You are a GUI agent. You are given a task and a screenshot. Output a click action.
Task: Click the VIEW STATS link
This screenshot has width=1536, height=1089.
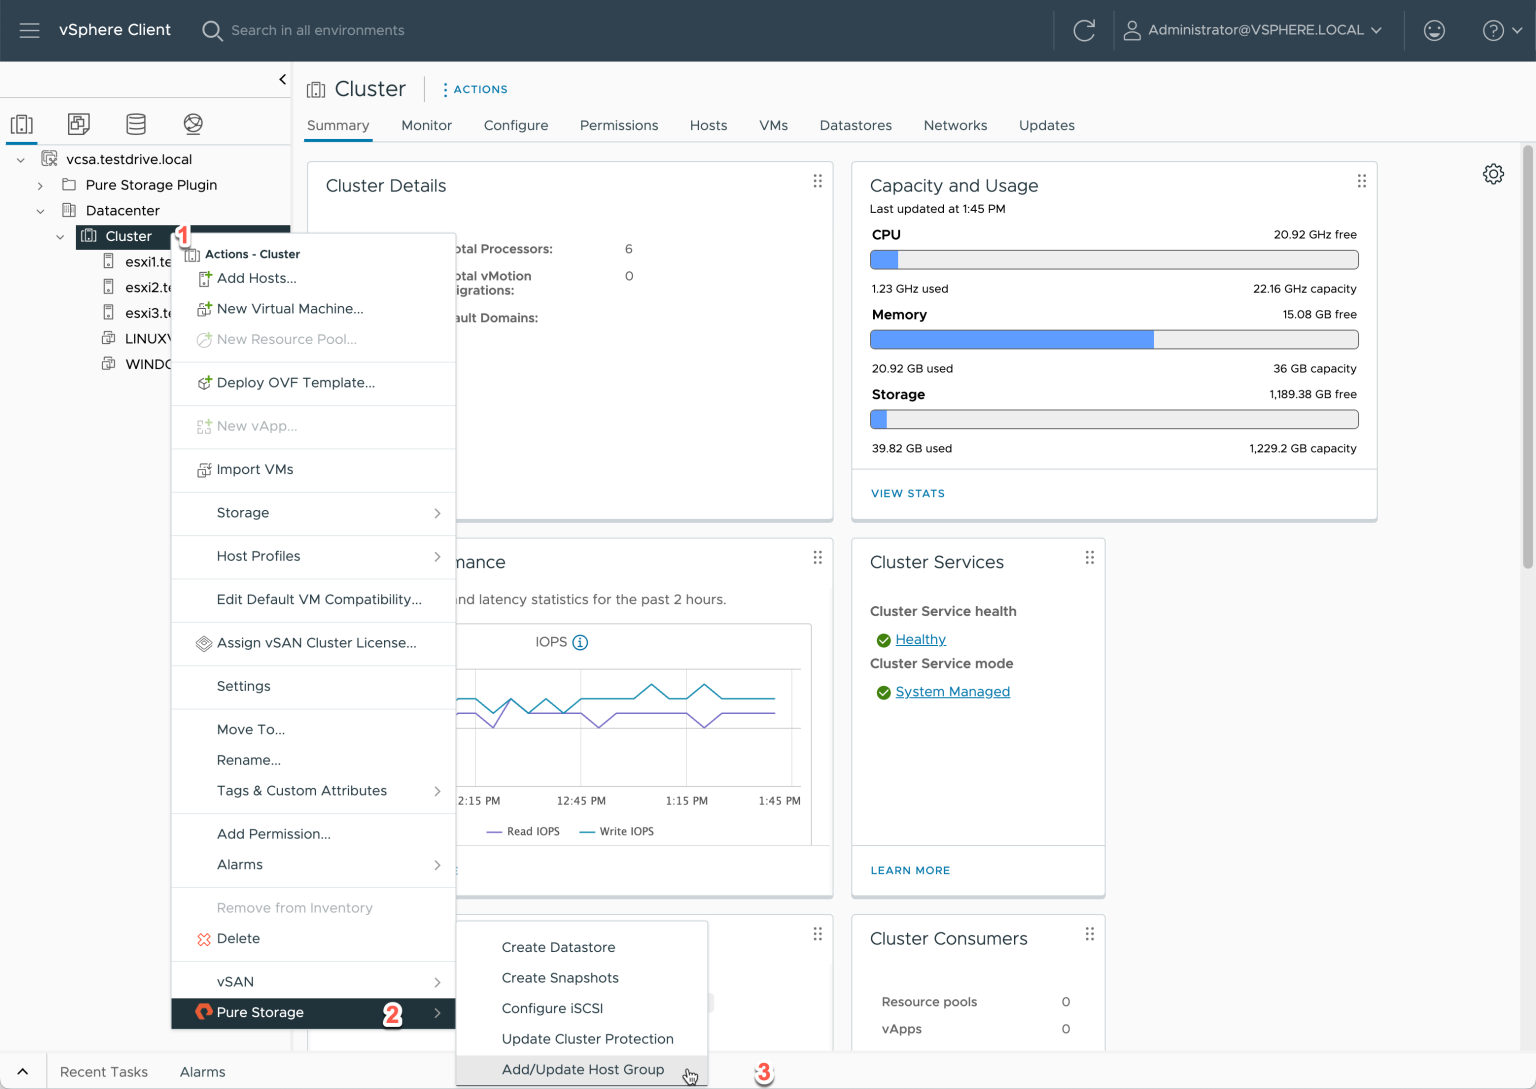[907, 493]
